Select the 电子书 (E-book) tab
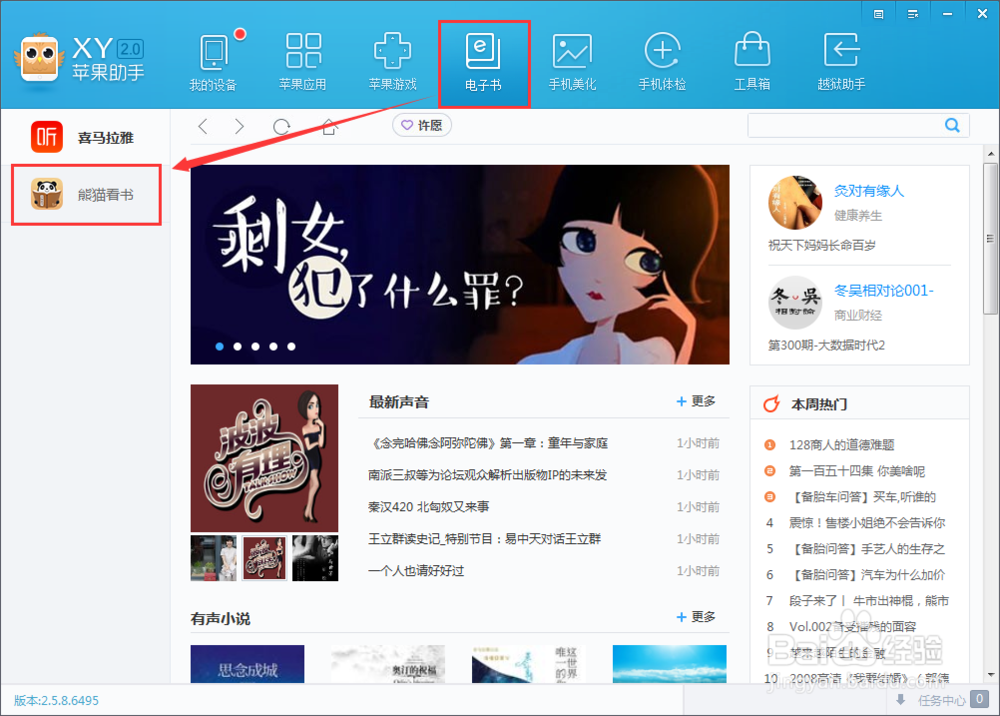The image size is (1000, 716). tap(483, 63)
